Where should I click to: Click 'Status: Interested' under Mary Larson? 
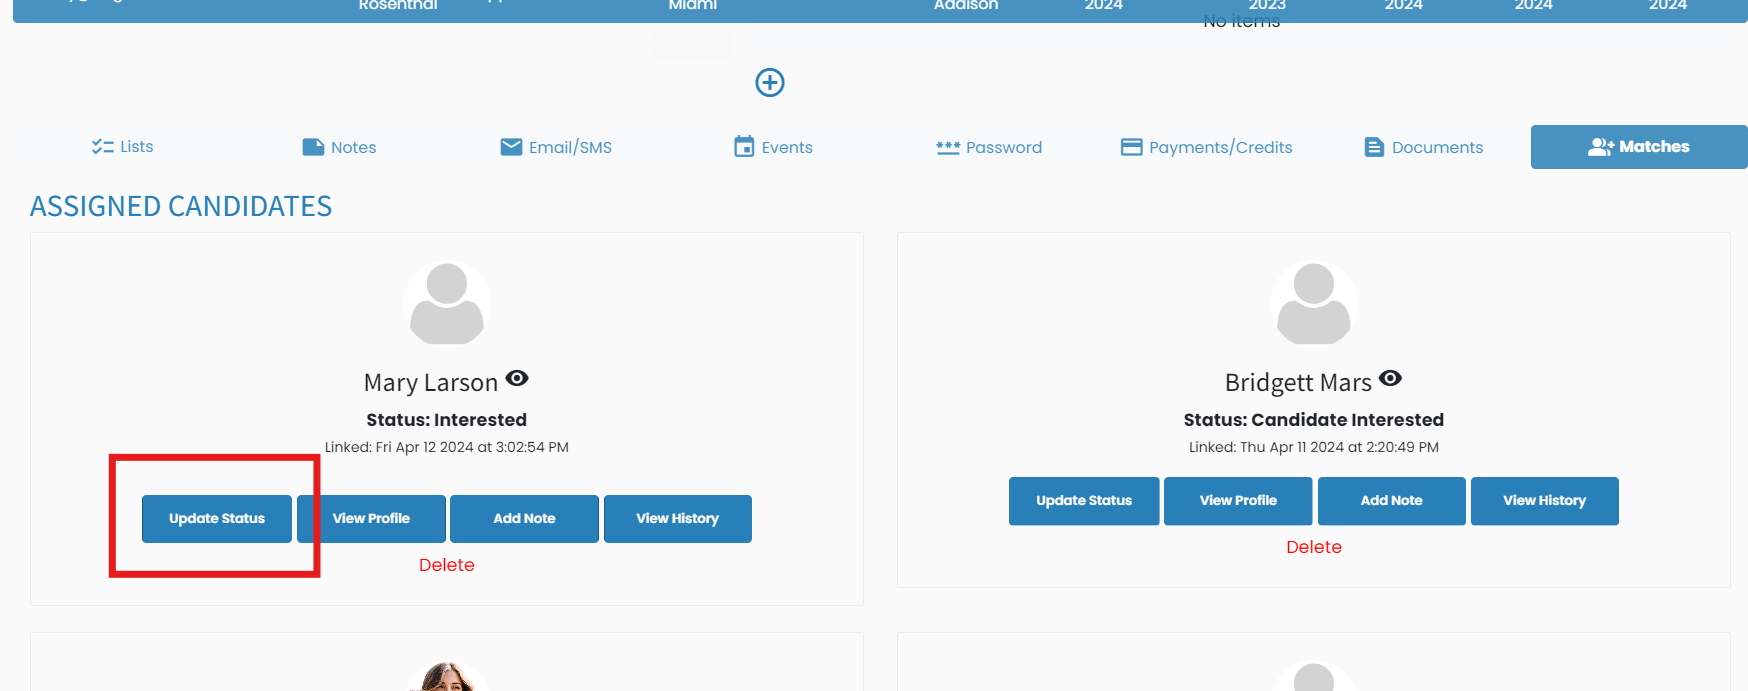point(447,420)
